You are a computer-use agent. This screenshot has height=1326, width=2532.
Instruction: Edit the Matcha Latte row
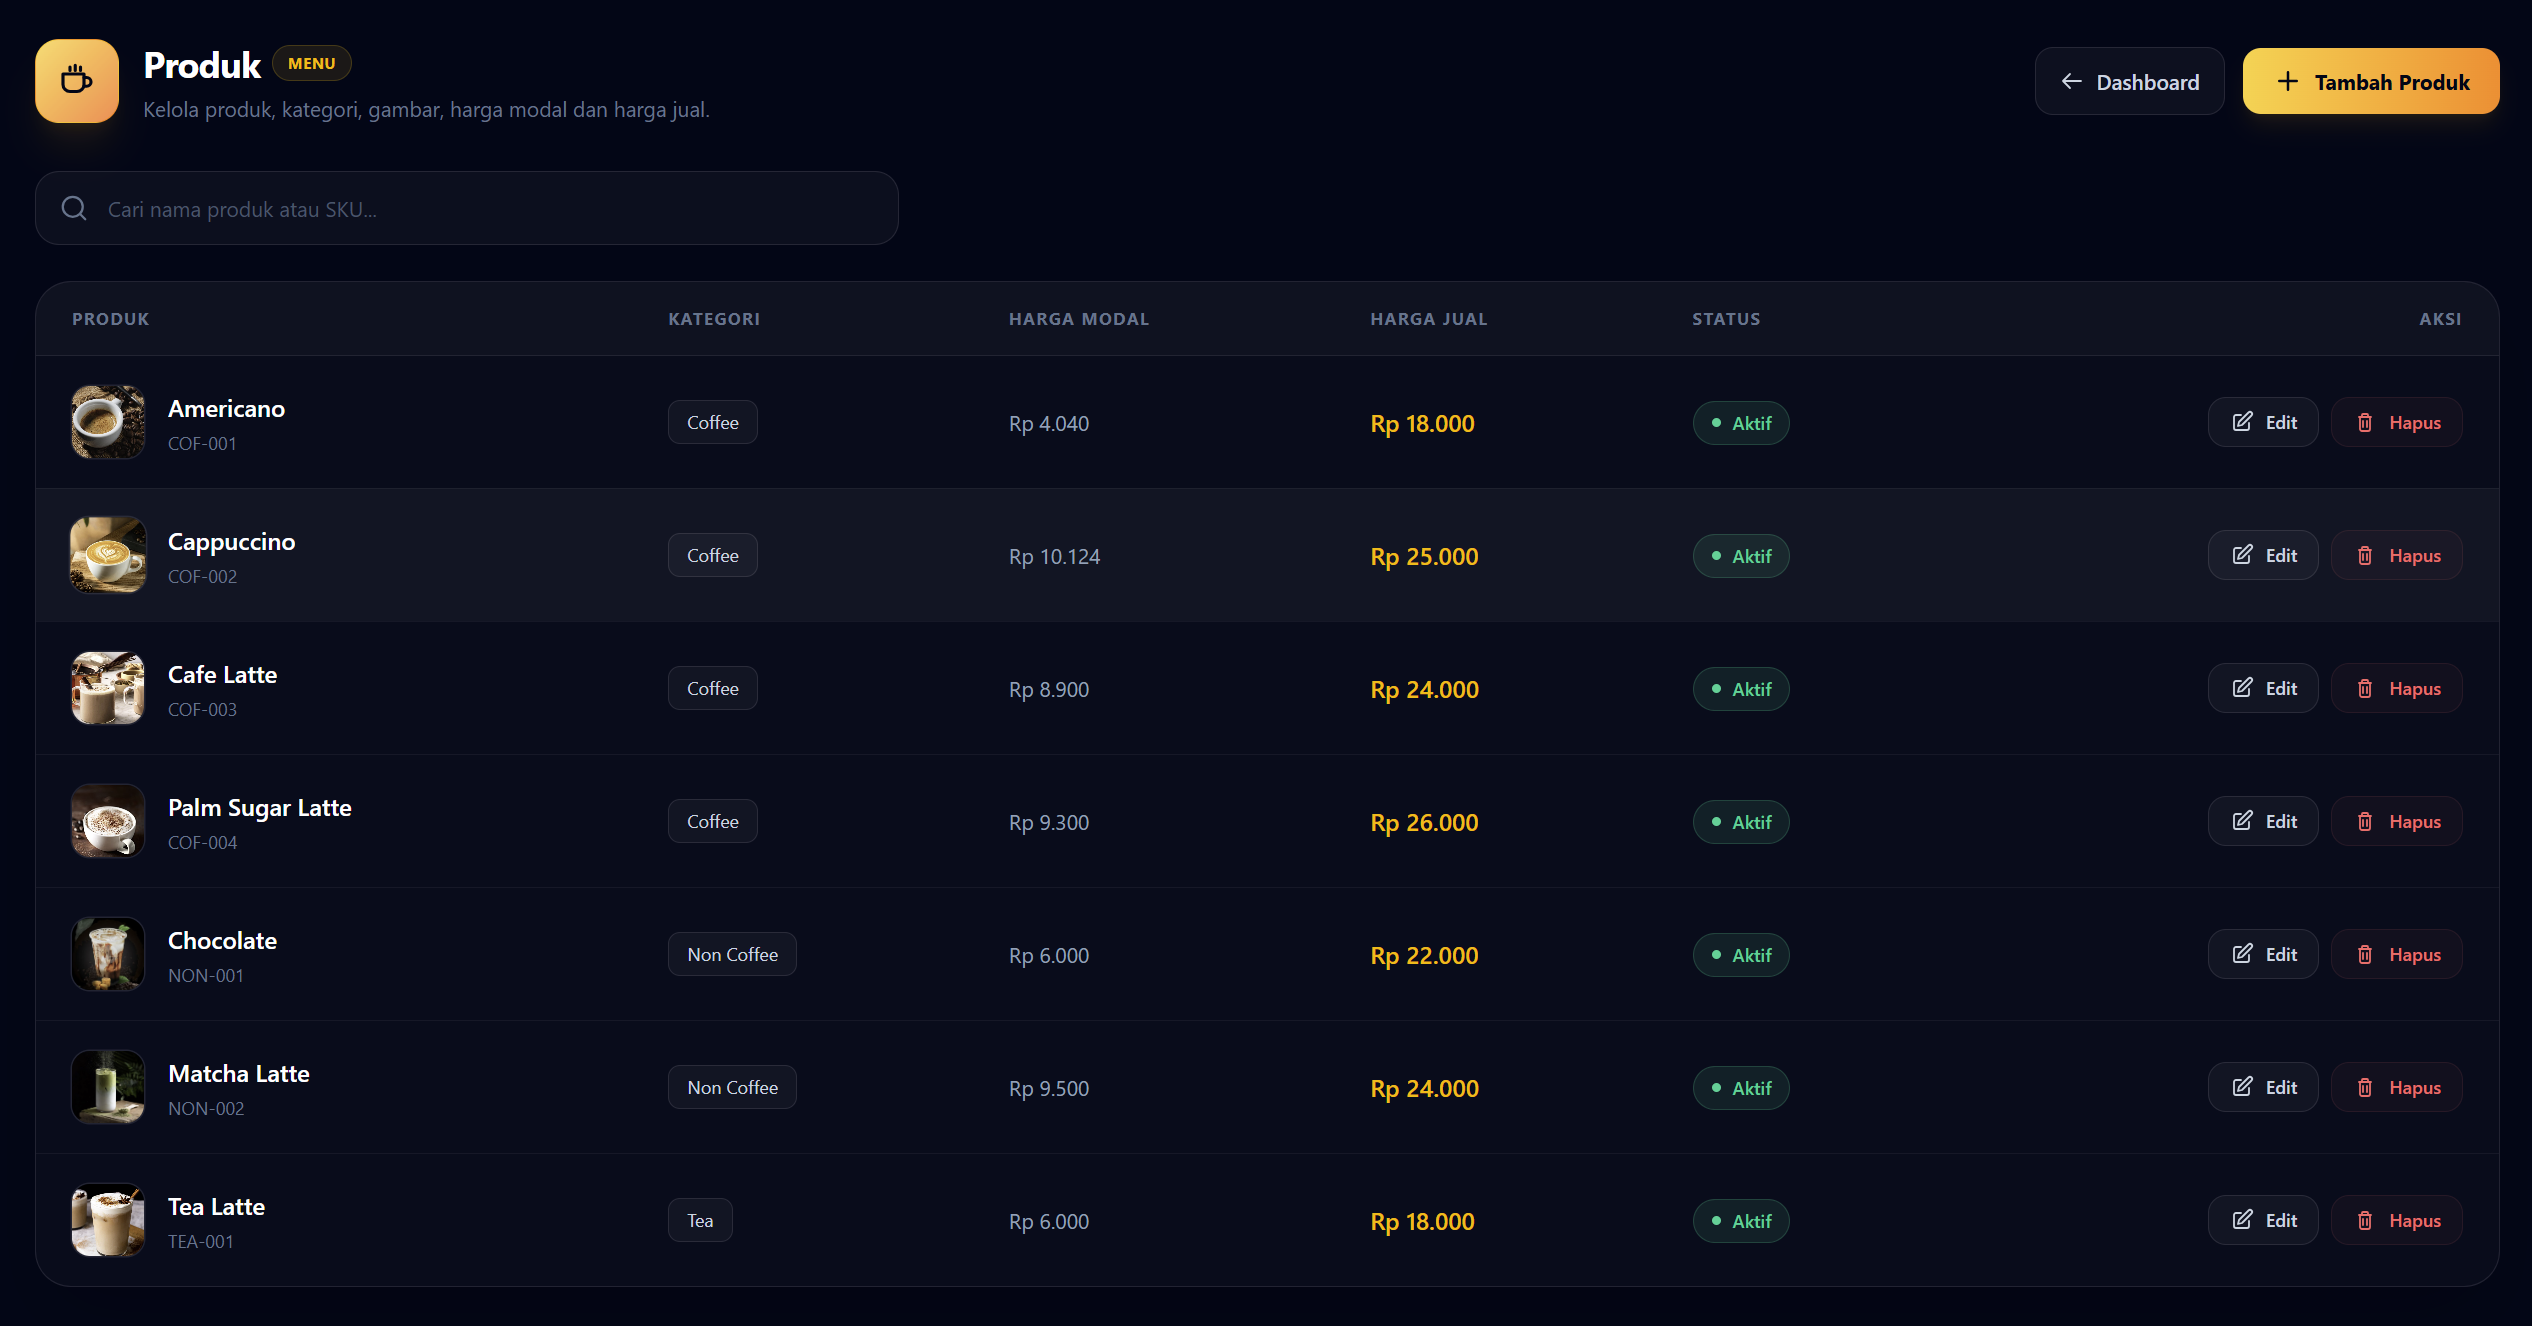click(x=2263, y=1088)
